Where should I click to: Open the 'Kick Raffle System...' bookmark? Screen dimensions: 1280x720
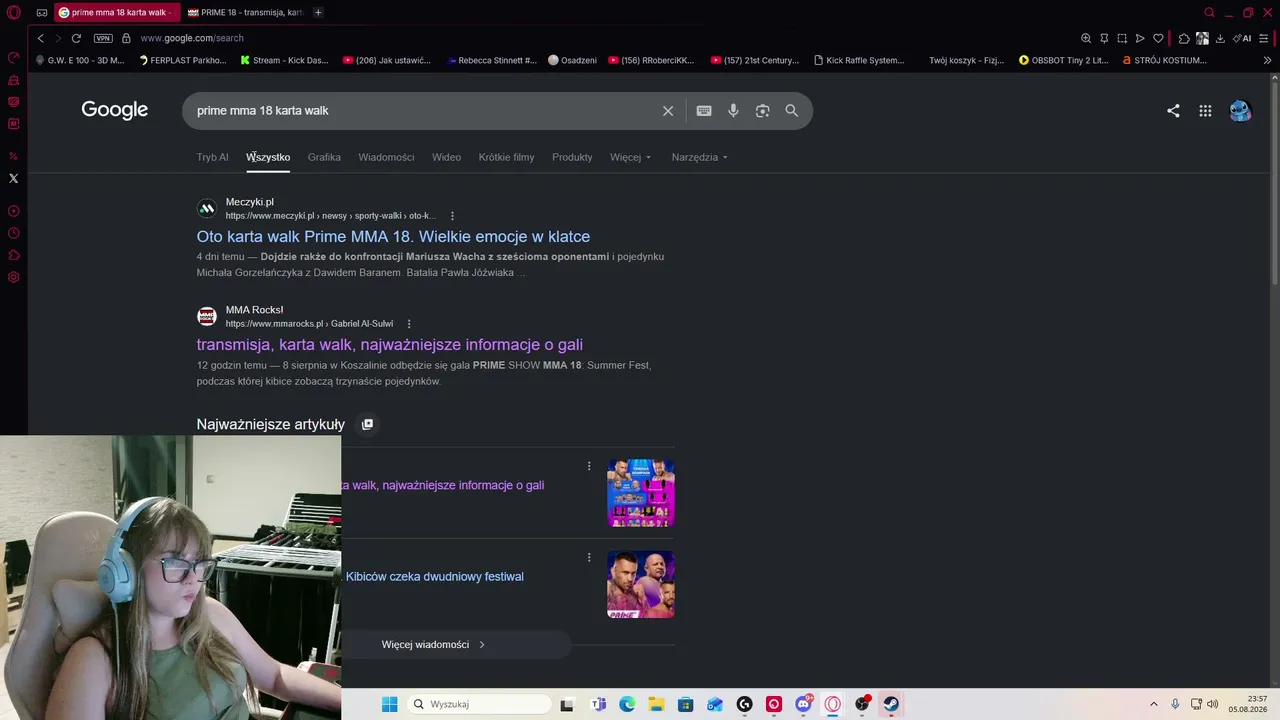point(859,60)
